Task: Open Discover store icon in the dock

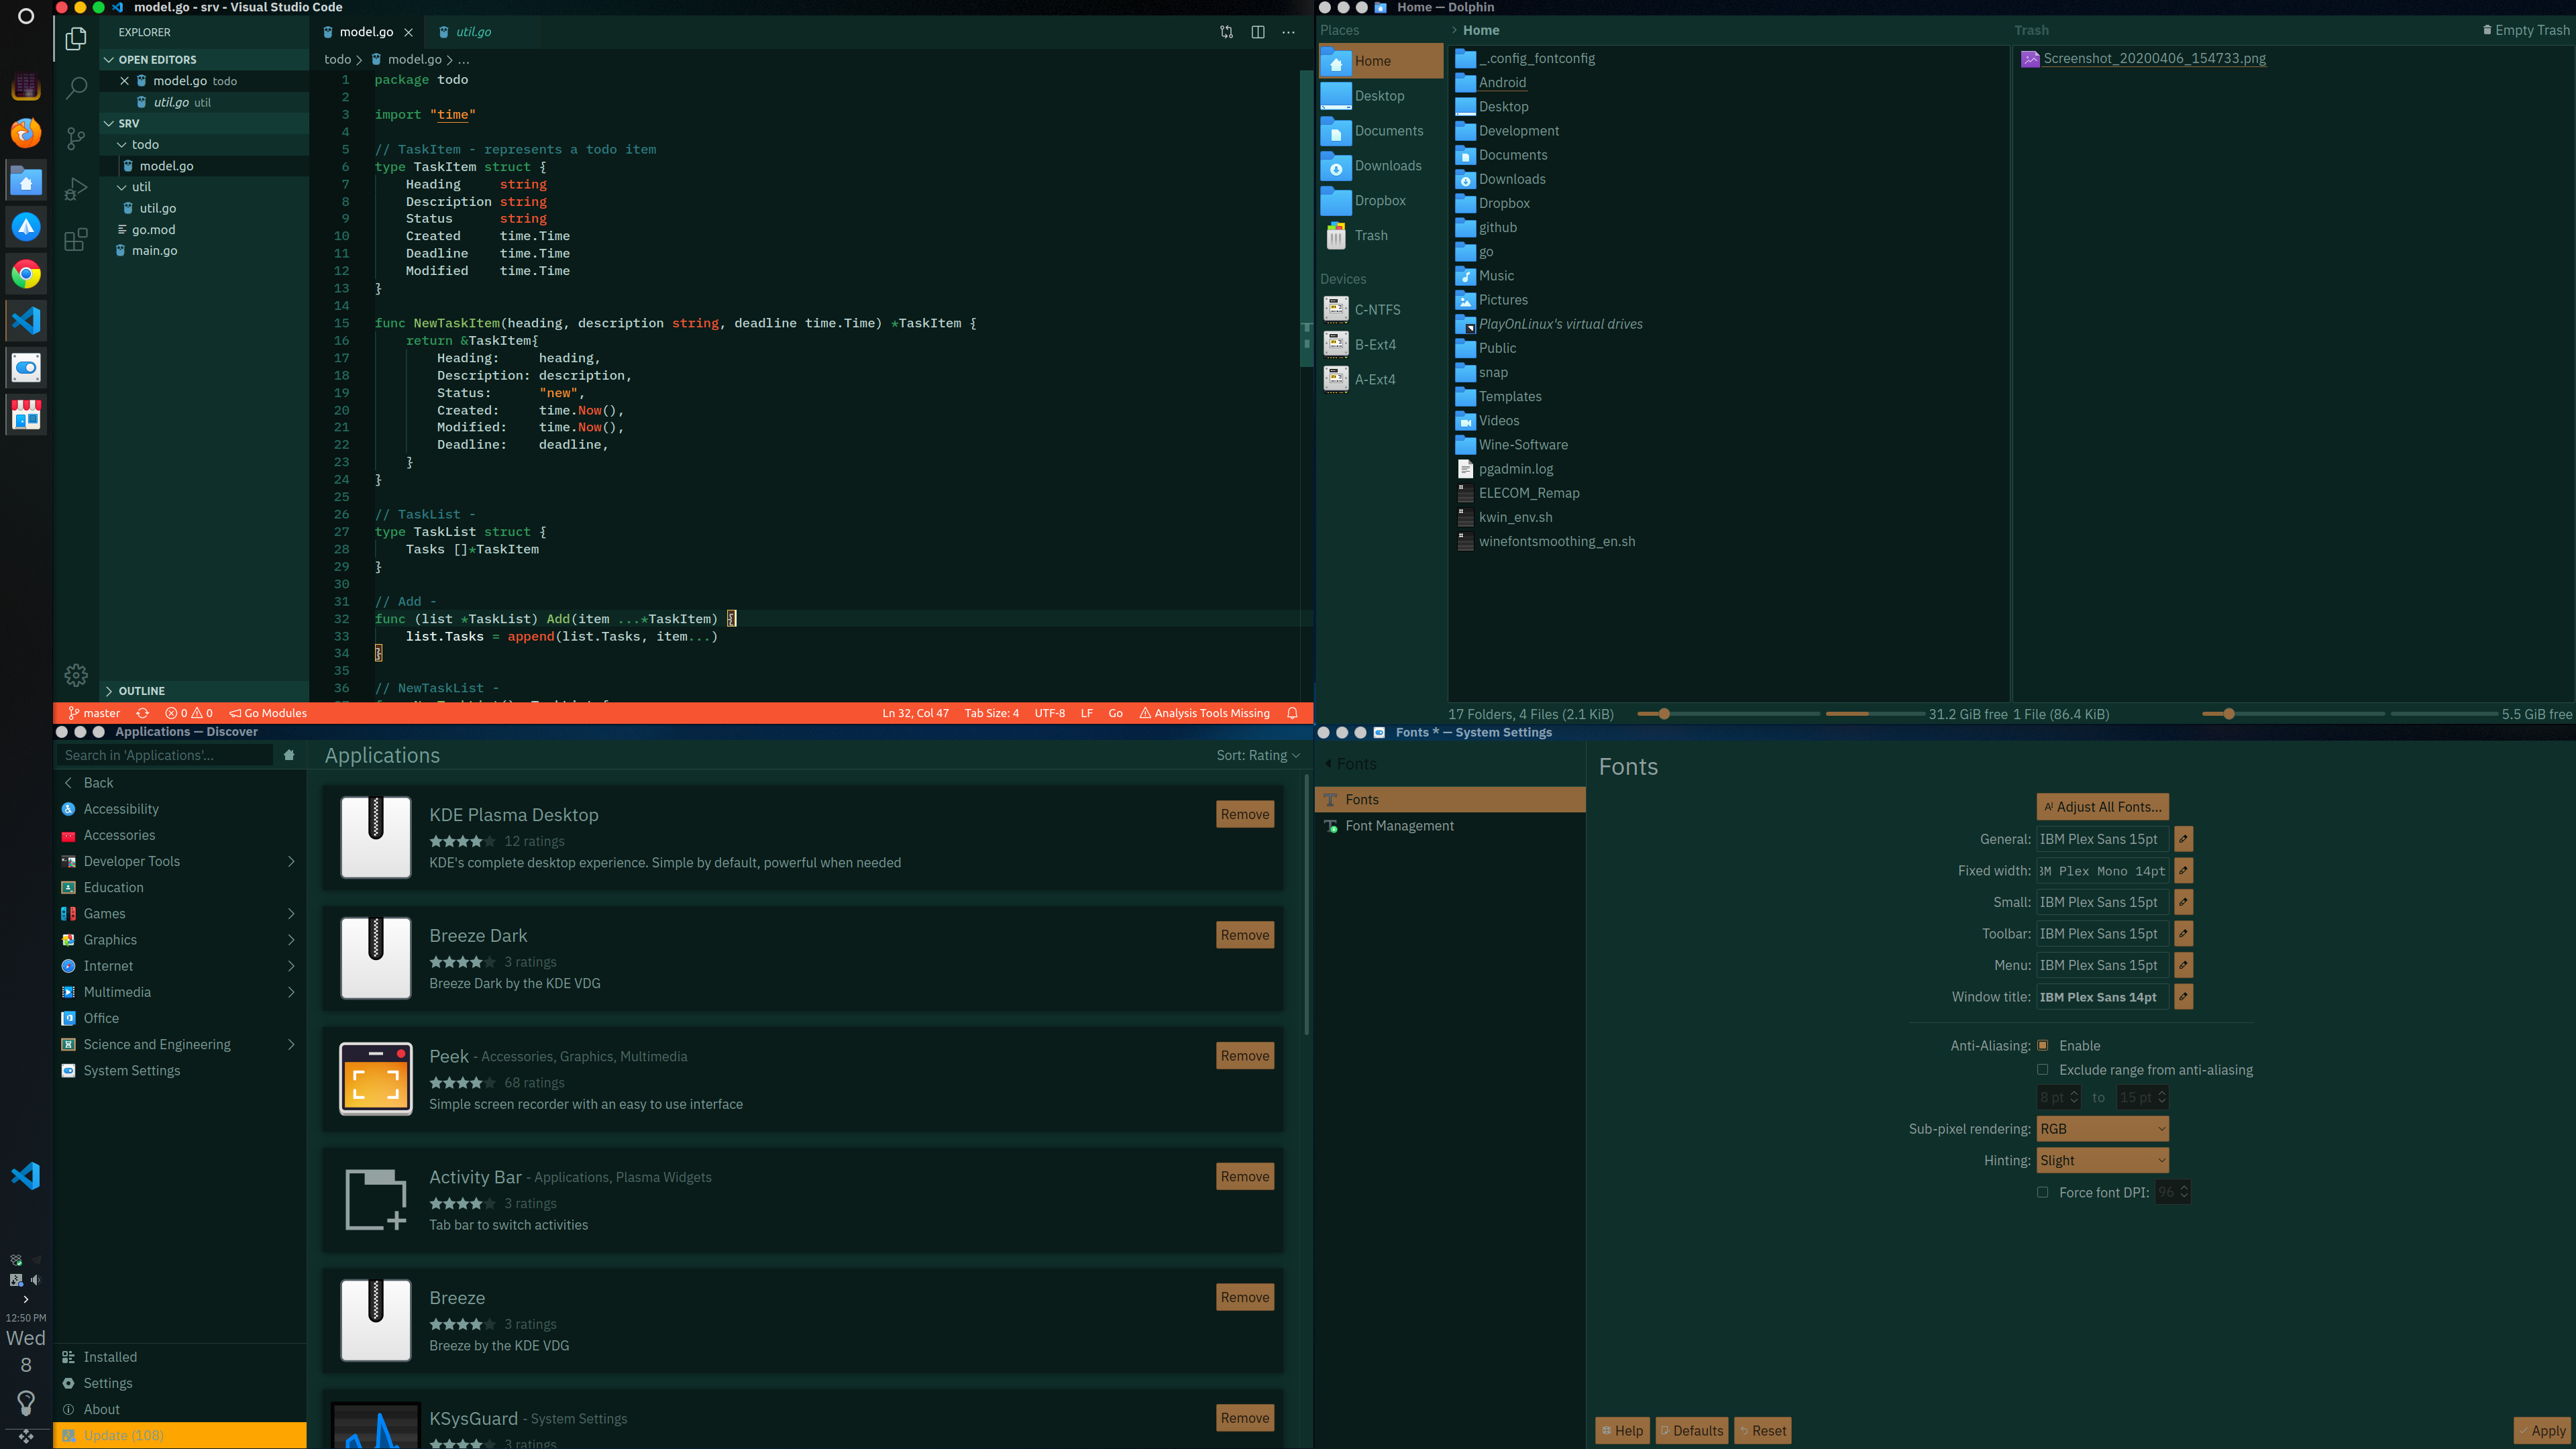Action: 26,415
